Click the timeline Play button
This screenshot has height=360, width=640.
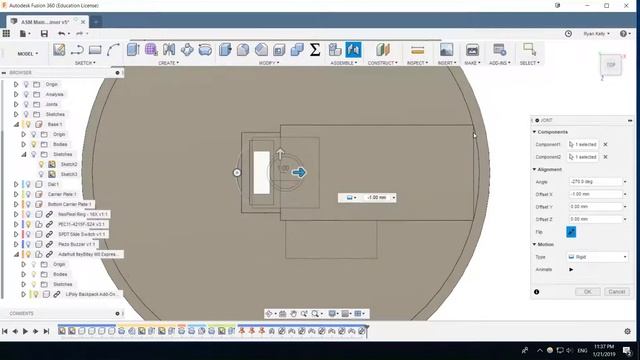(25, 331)
